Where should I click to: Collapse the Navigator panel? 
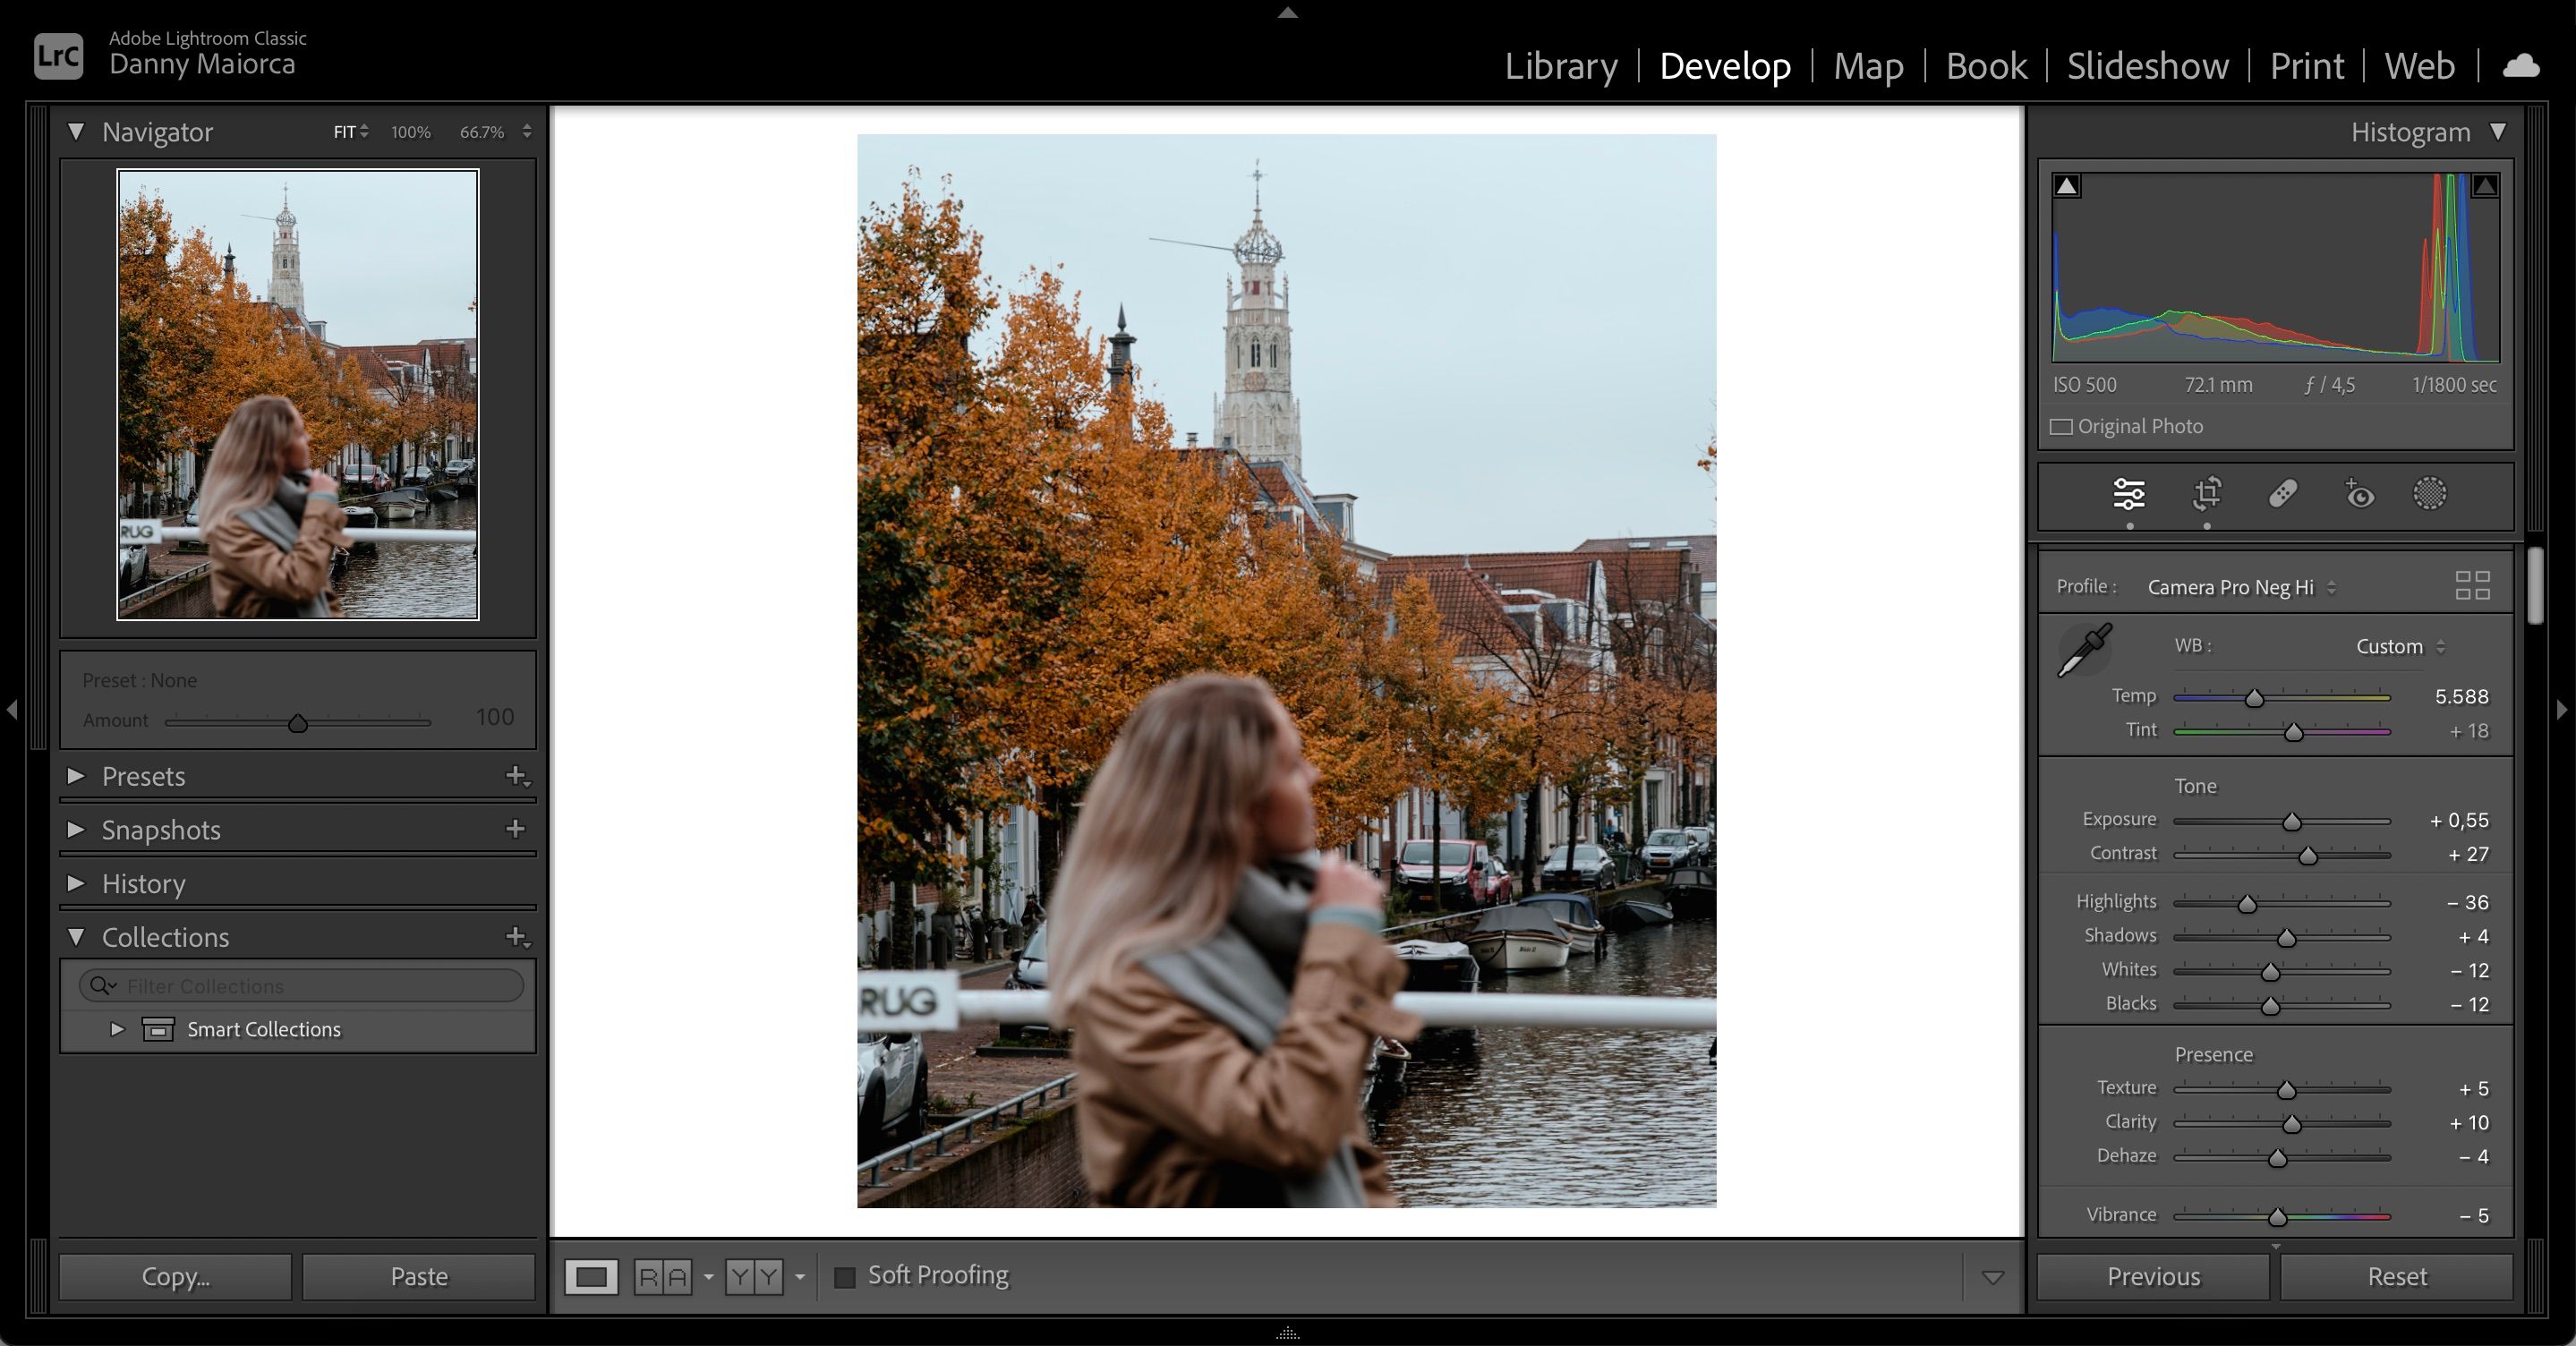[78, 131]
